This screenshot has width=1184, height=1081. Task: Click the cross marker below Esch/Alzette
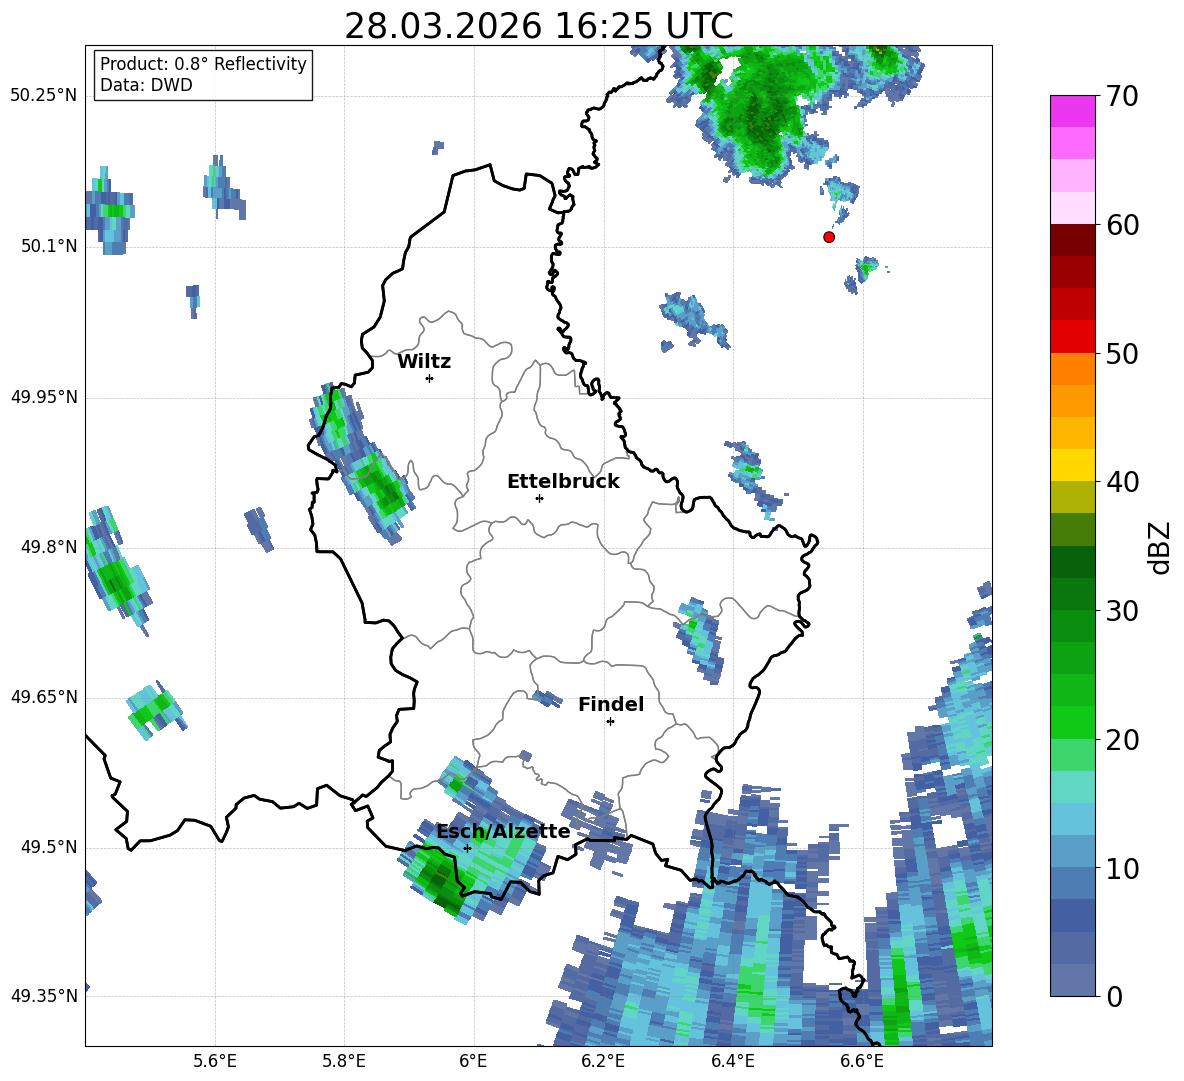click(x=467, y=848)
